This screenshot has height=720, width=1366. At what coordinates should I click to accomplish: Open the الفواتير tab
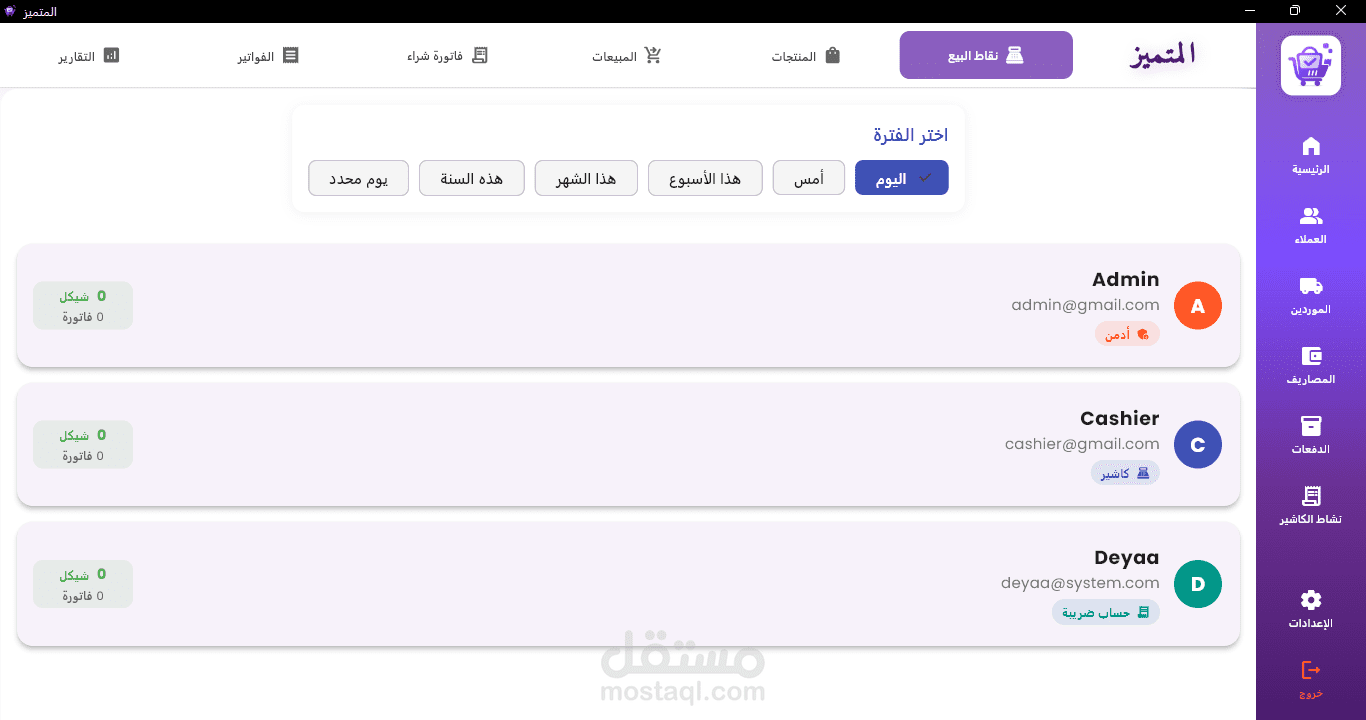pos(268,56)
